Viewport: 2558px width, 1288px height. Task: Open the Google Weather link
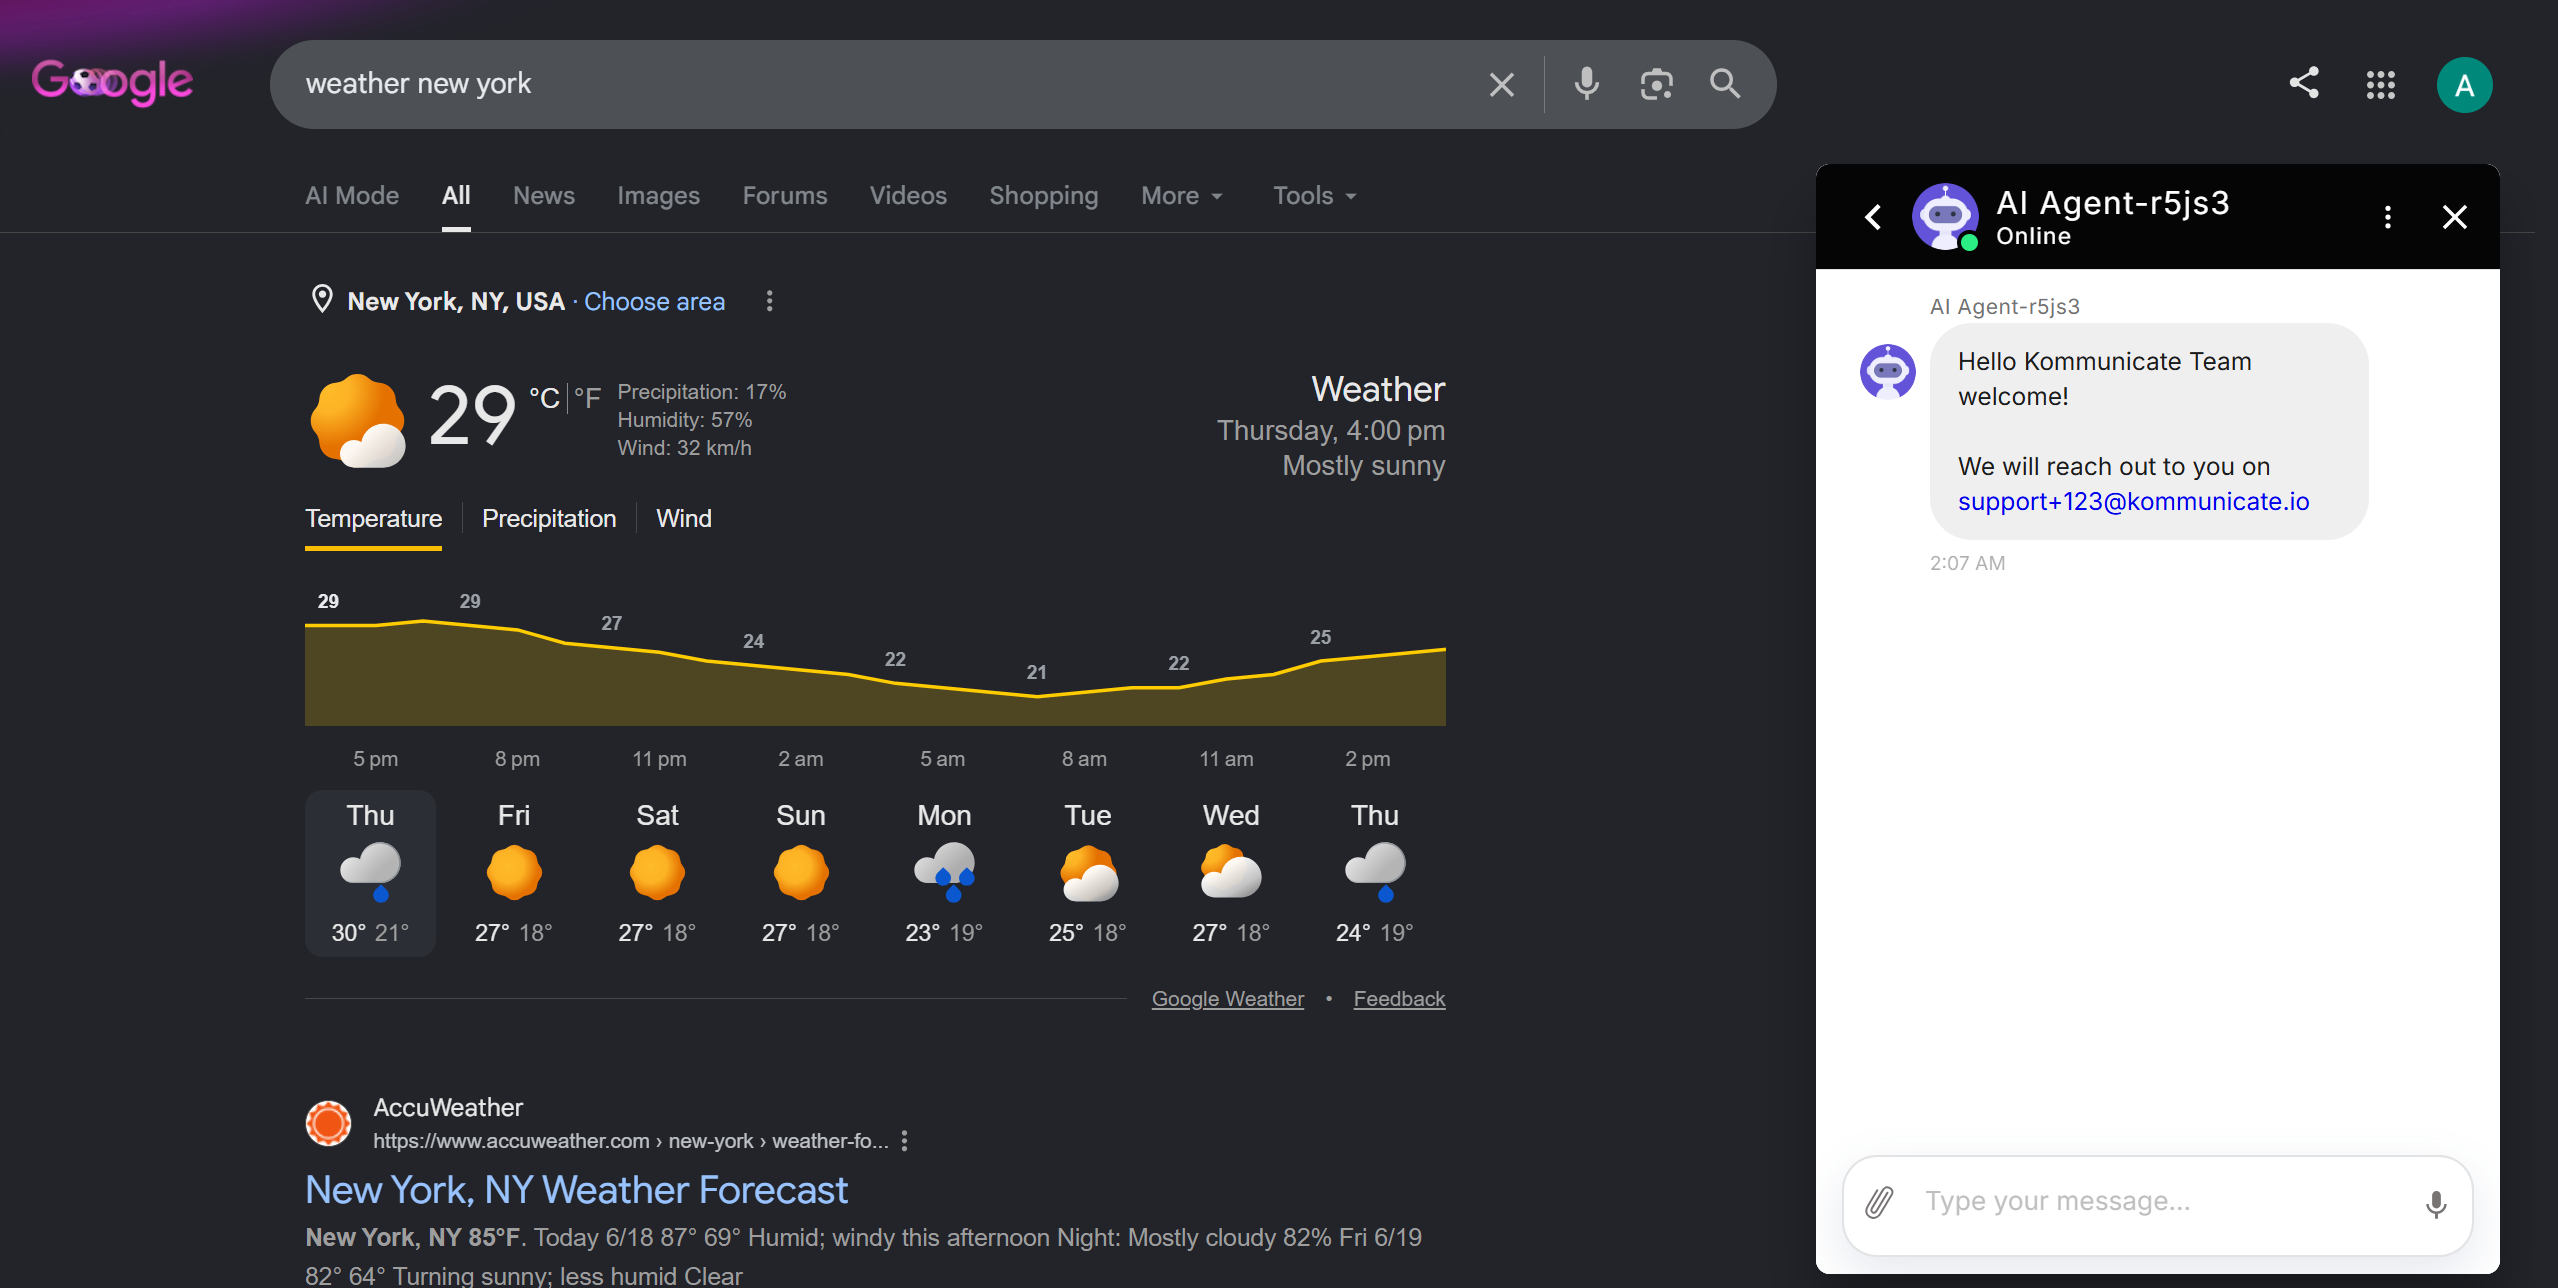[1228, 999]
